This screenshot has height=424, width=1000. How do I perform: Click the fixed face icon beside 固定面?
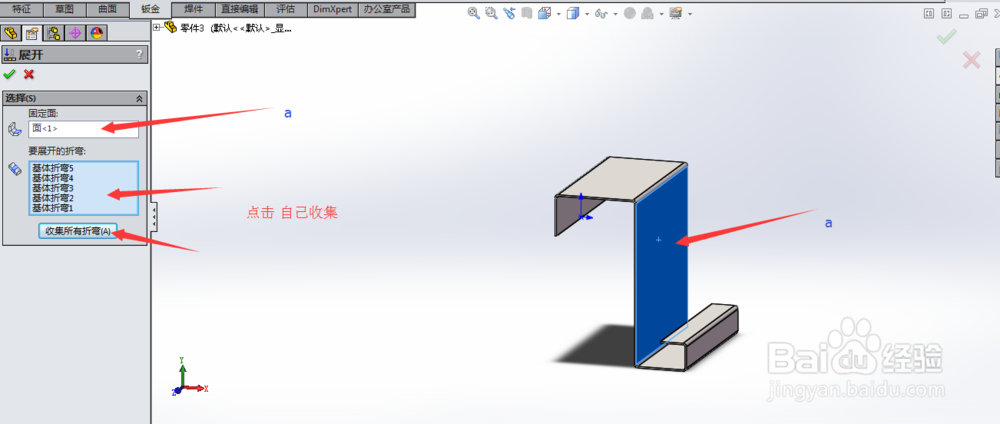coord(14,129)
